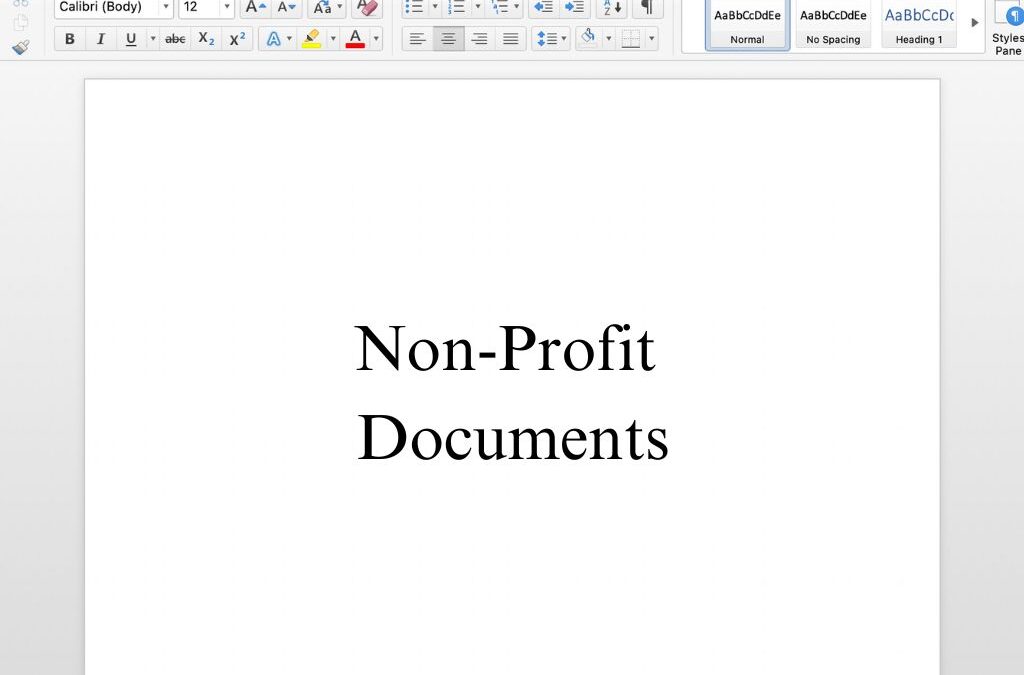Screen dimensions: 1024x675
Task: Click the word Documents in document
Action: tap(513, 437)
